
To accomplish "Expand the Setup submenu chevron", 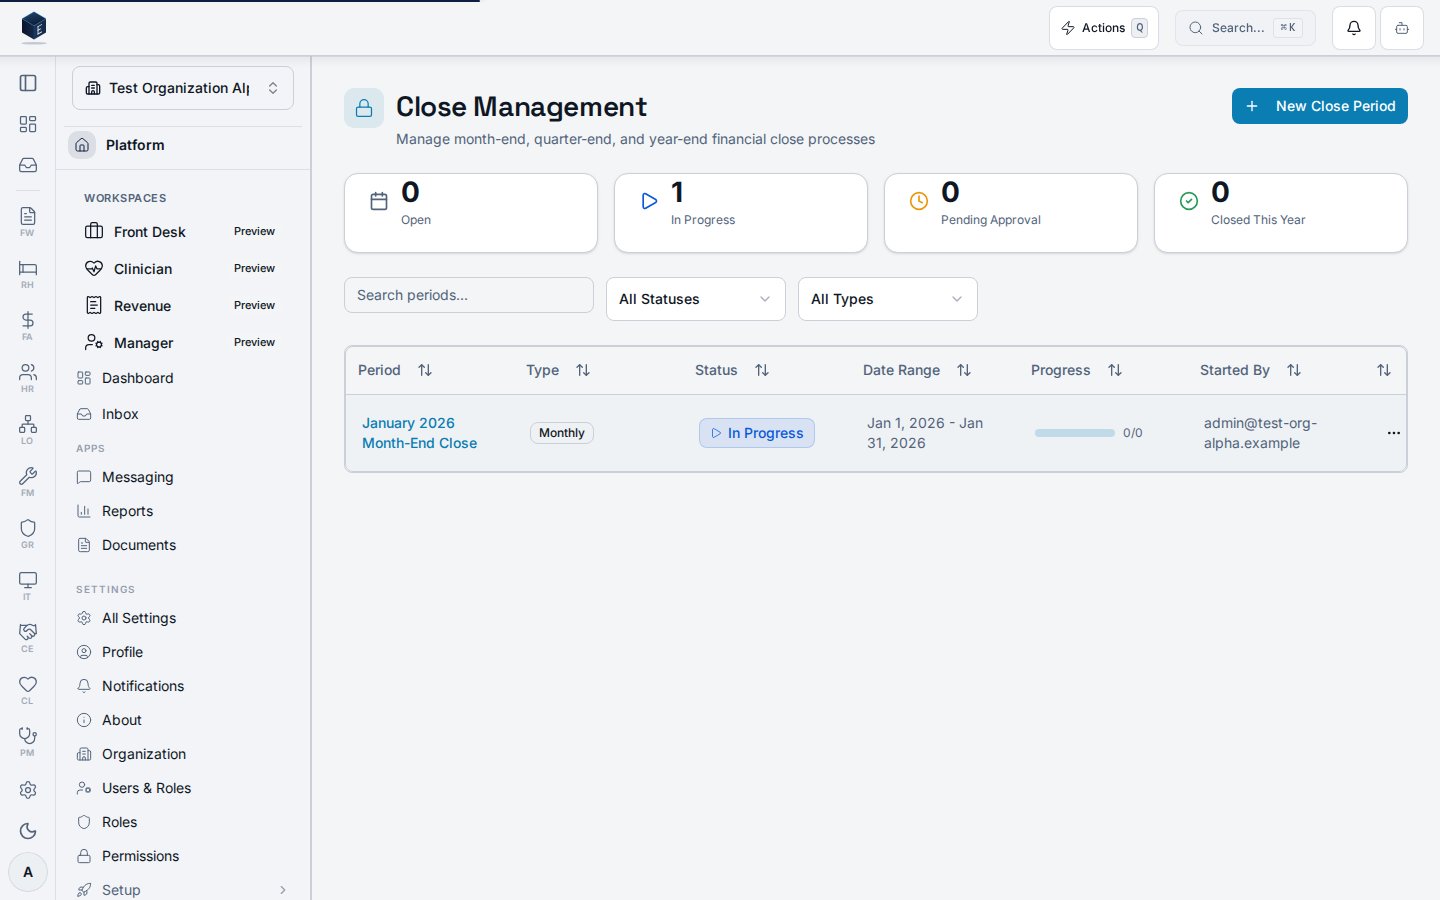I will click(x=283, y=890).
